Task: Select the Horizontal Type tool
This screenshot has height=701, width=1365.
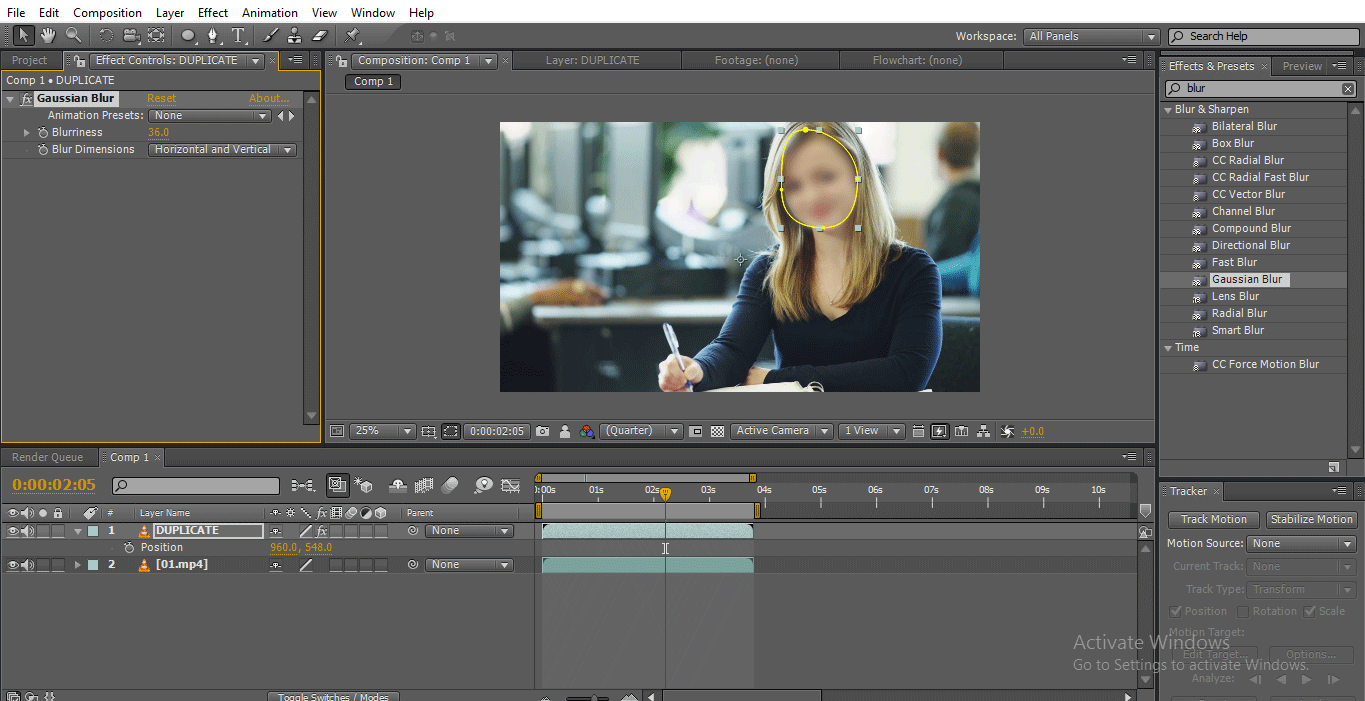Action: click(239, 36)
